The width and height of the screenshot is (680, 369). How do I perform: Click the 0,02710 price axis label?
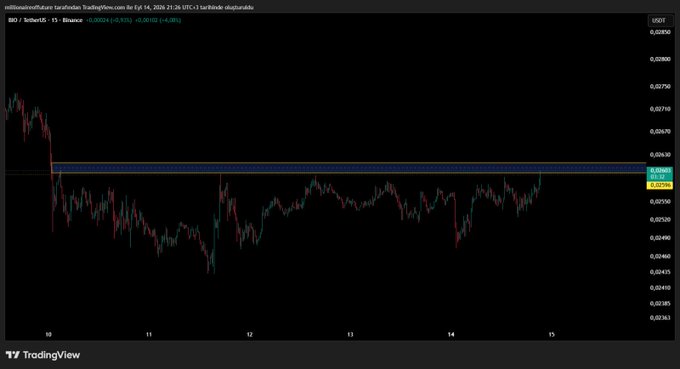point(660,109)
